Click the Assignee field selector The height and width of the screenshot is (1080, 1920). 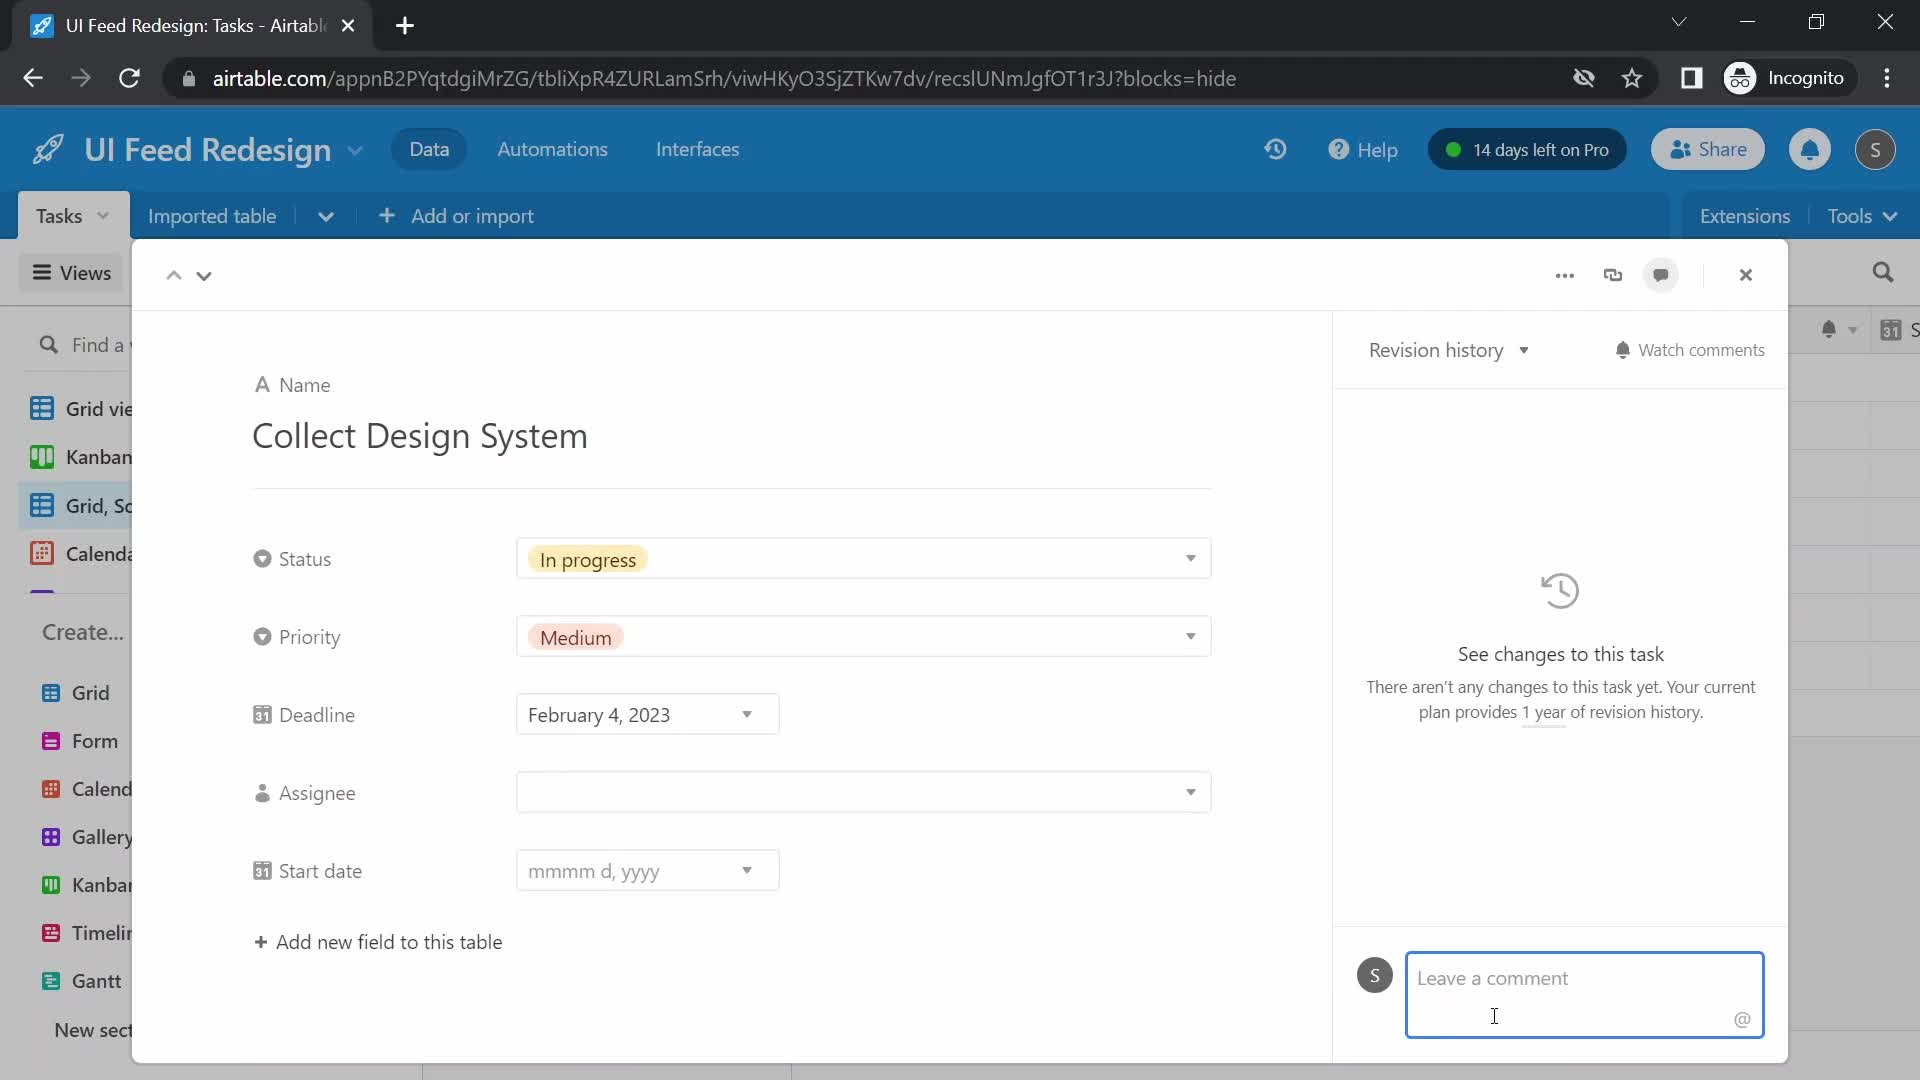point(862,791)
